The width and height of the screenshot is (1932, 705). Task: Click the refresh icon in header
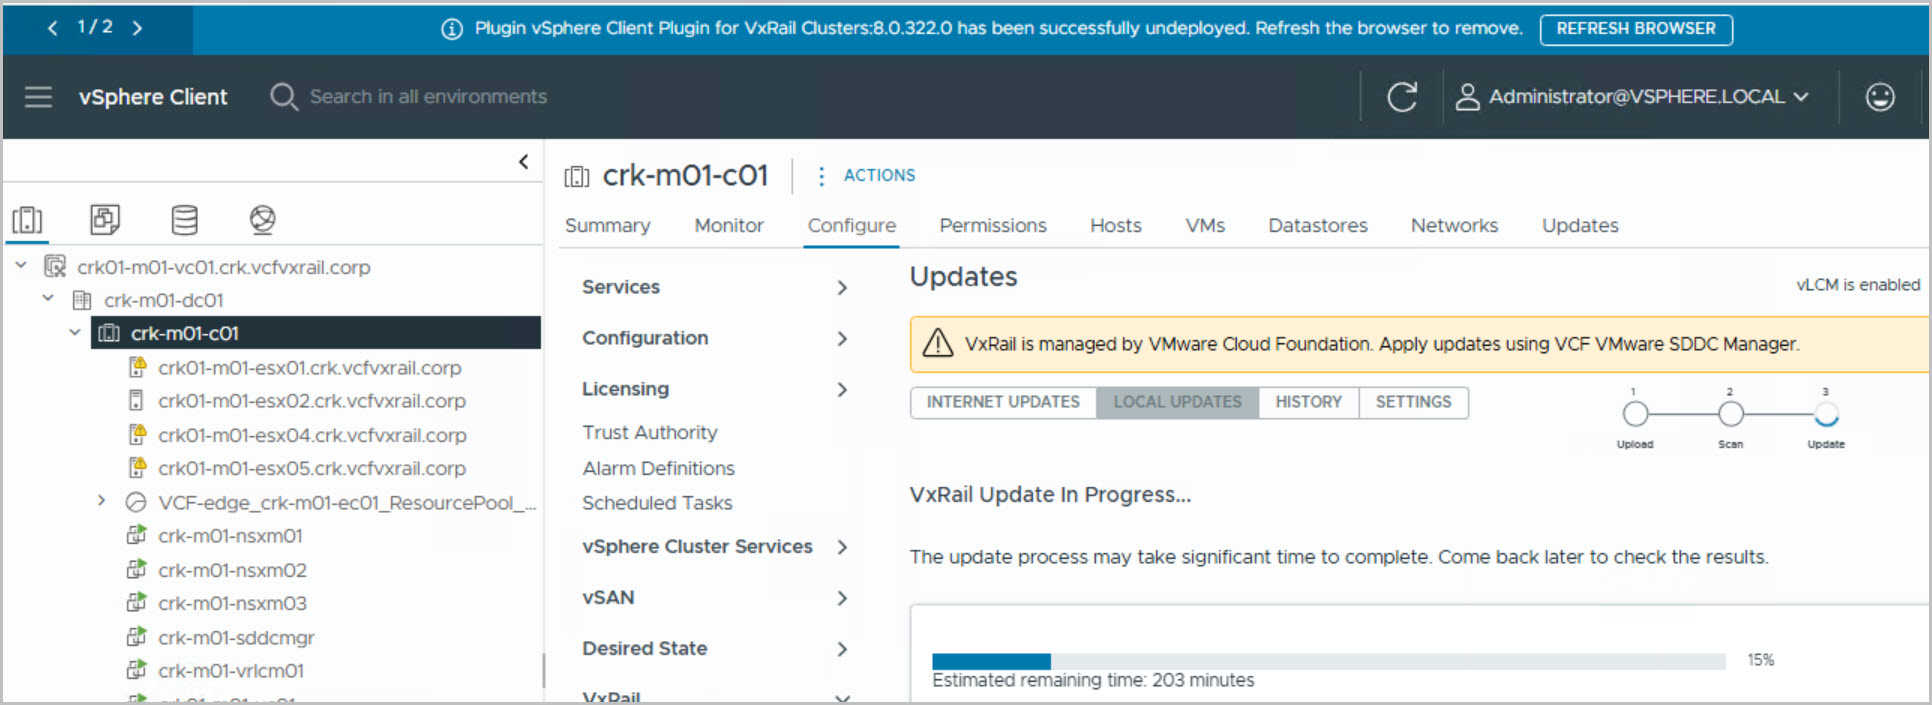point(1402,97)
